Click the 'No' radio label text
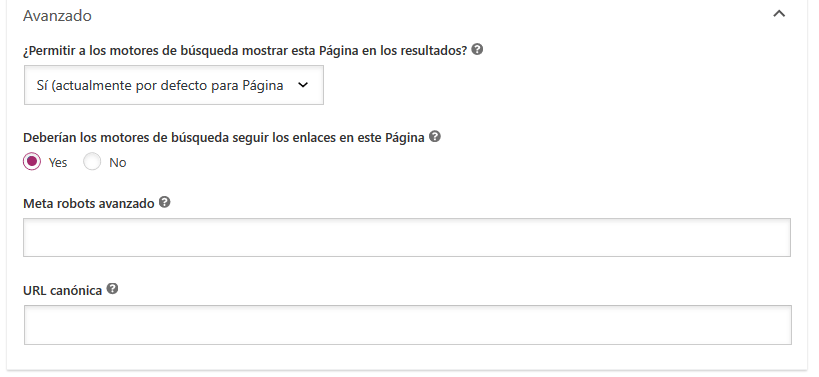The image size is (819, 377). click(118, 163)
